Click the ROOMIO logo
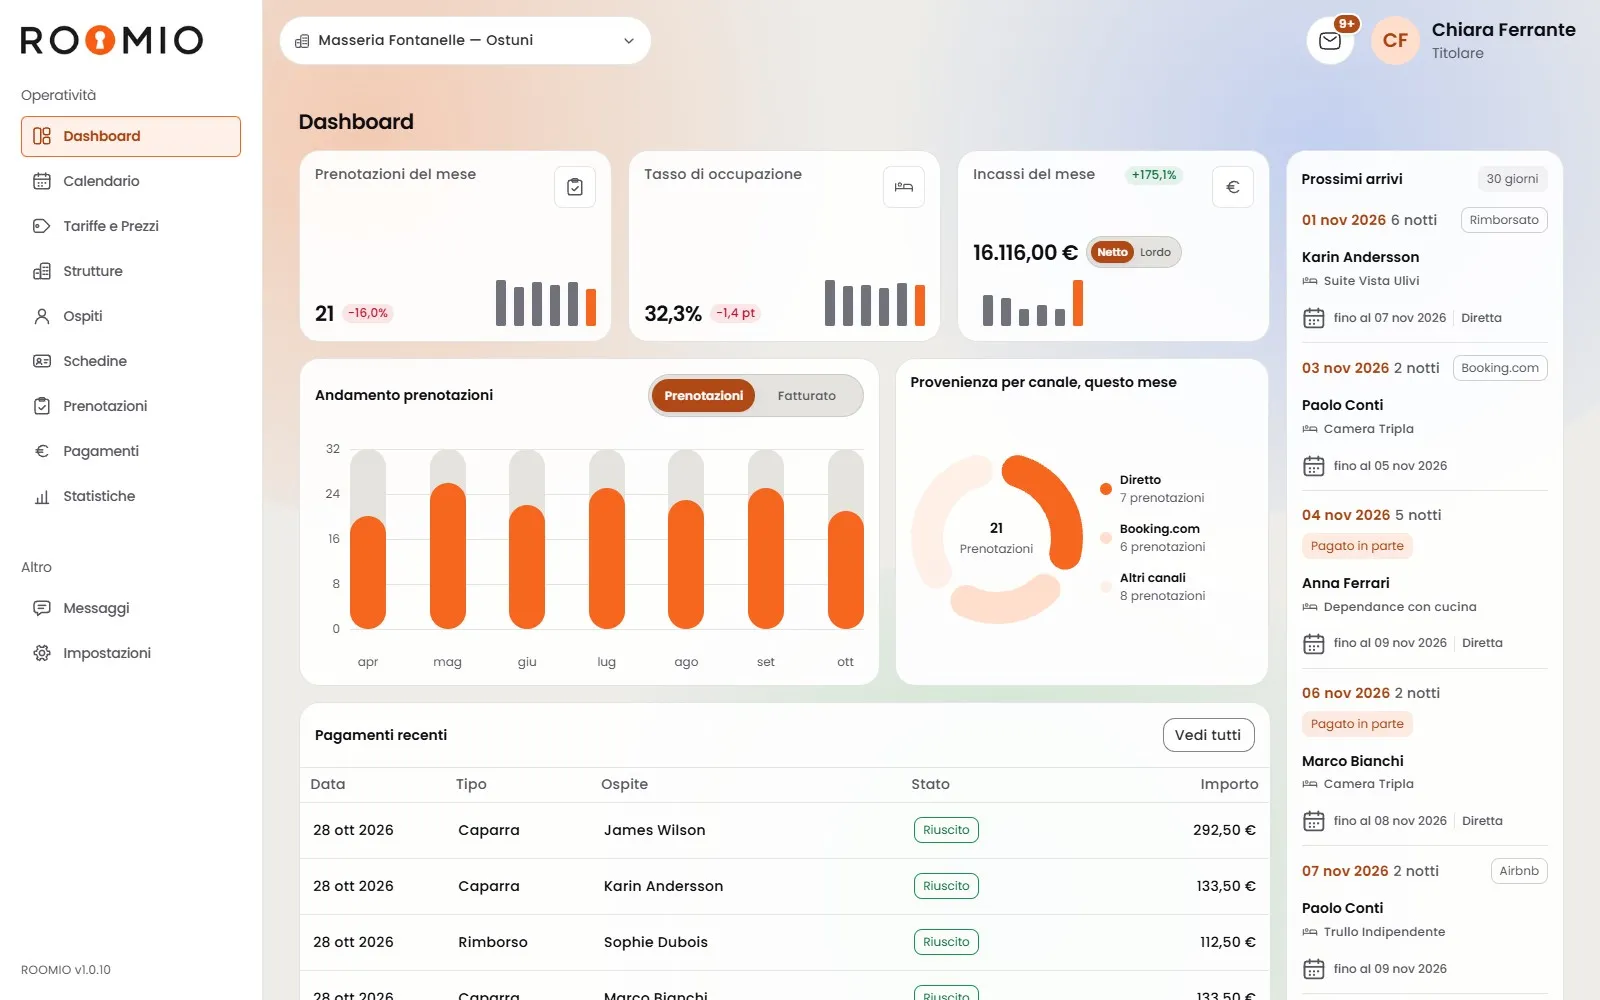This screenshot has width=1600, height=1000. click(112, 40)
